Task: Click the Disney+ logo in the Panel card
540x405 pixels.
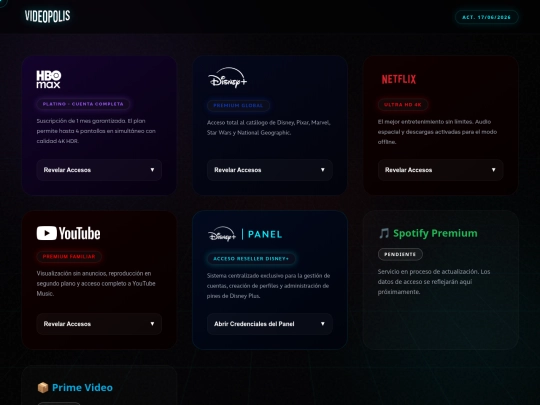Action: [x=222, y=234]
